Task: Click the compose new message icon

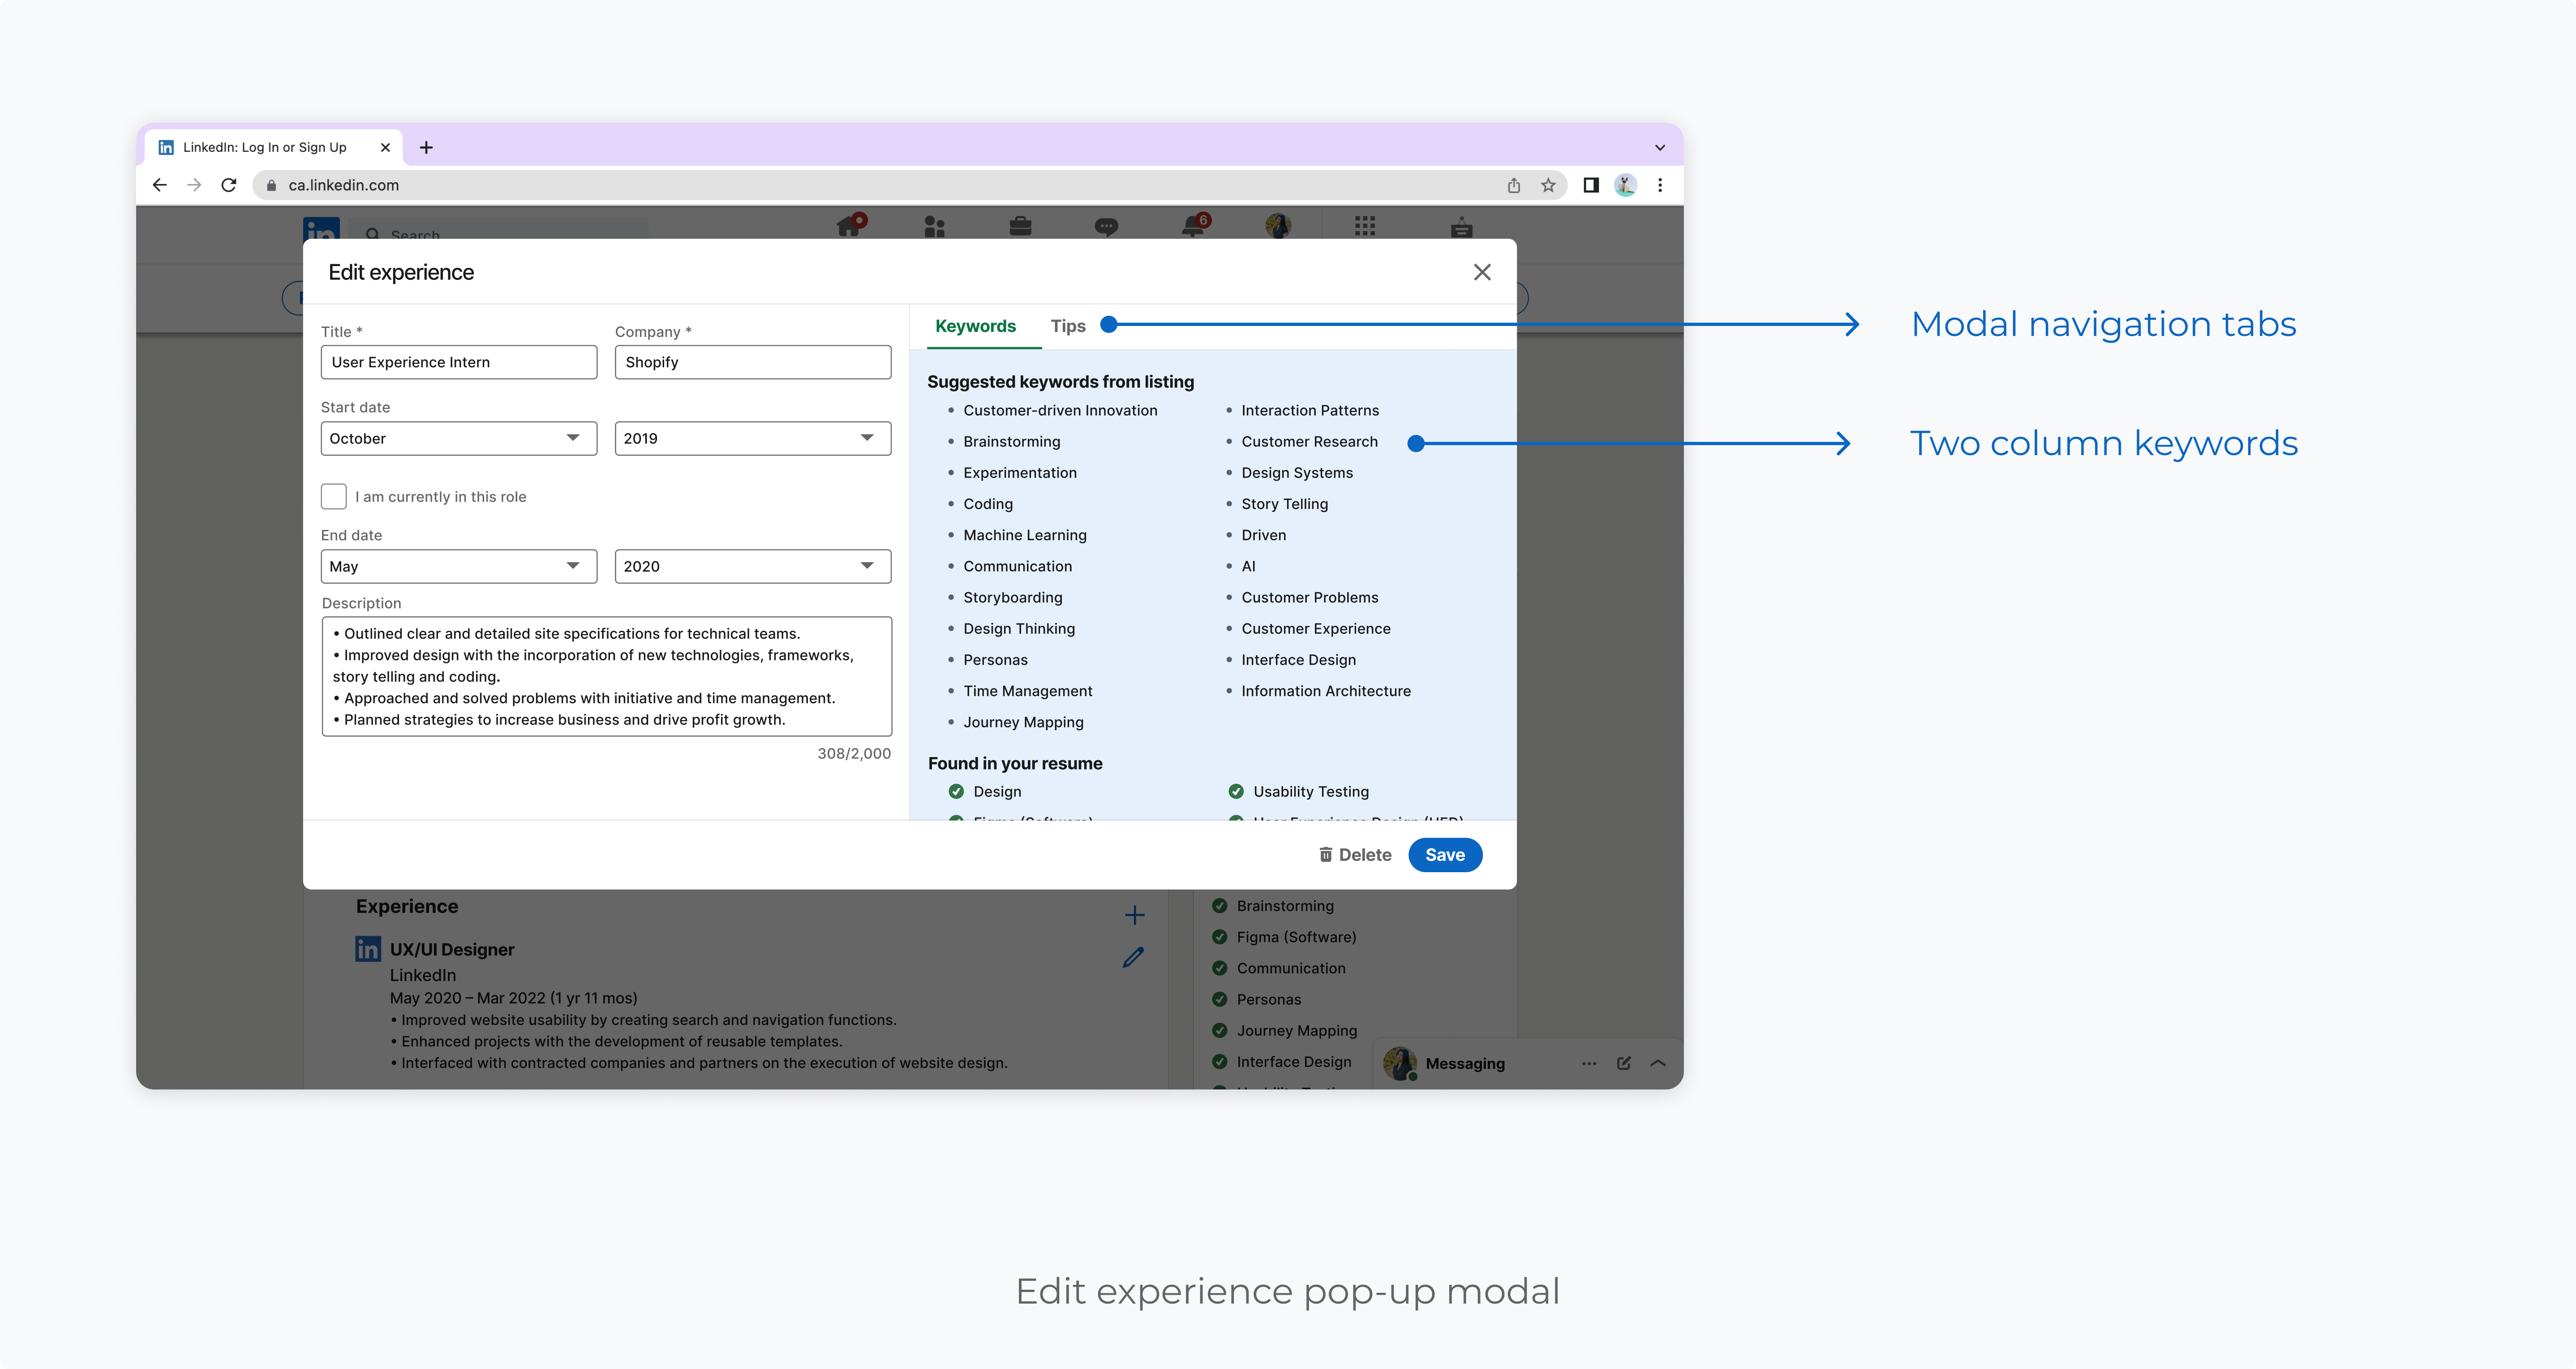Action: click(1624, 1063)
